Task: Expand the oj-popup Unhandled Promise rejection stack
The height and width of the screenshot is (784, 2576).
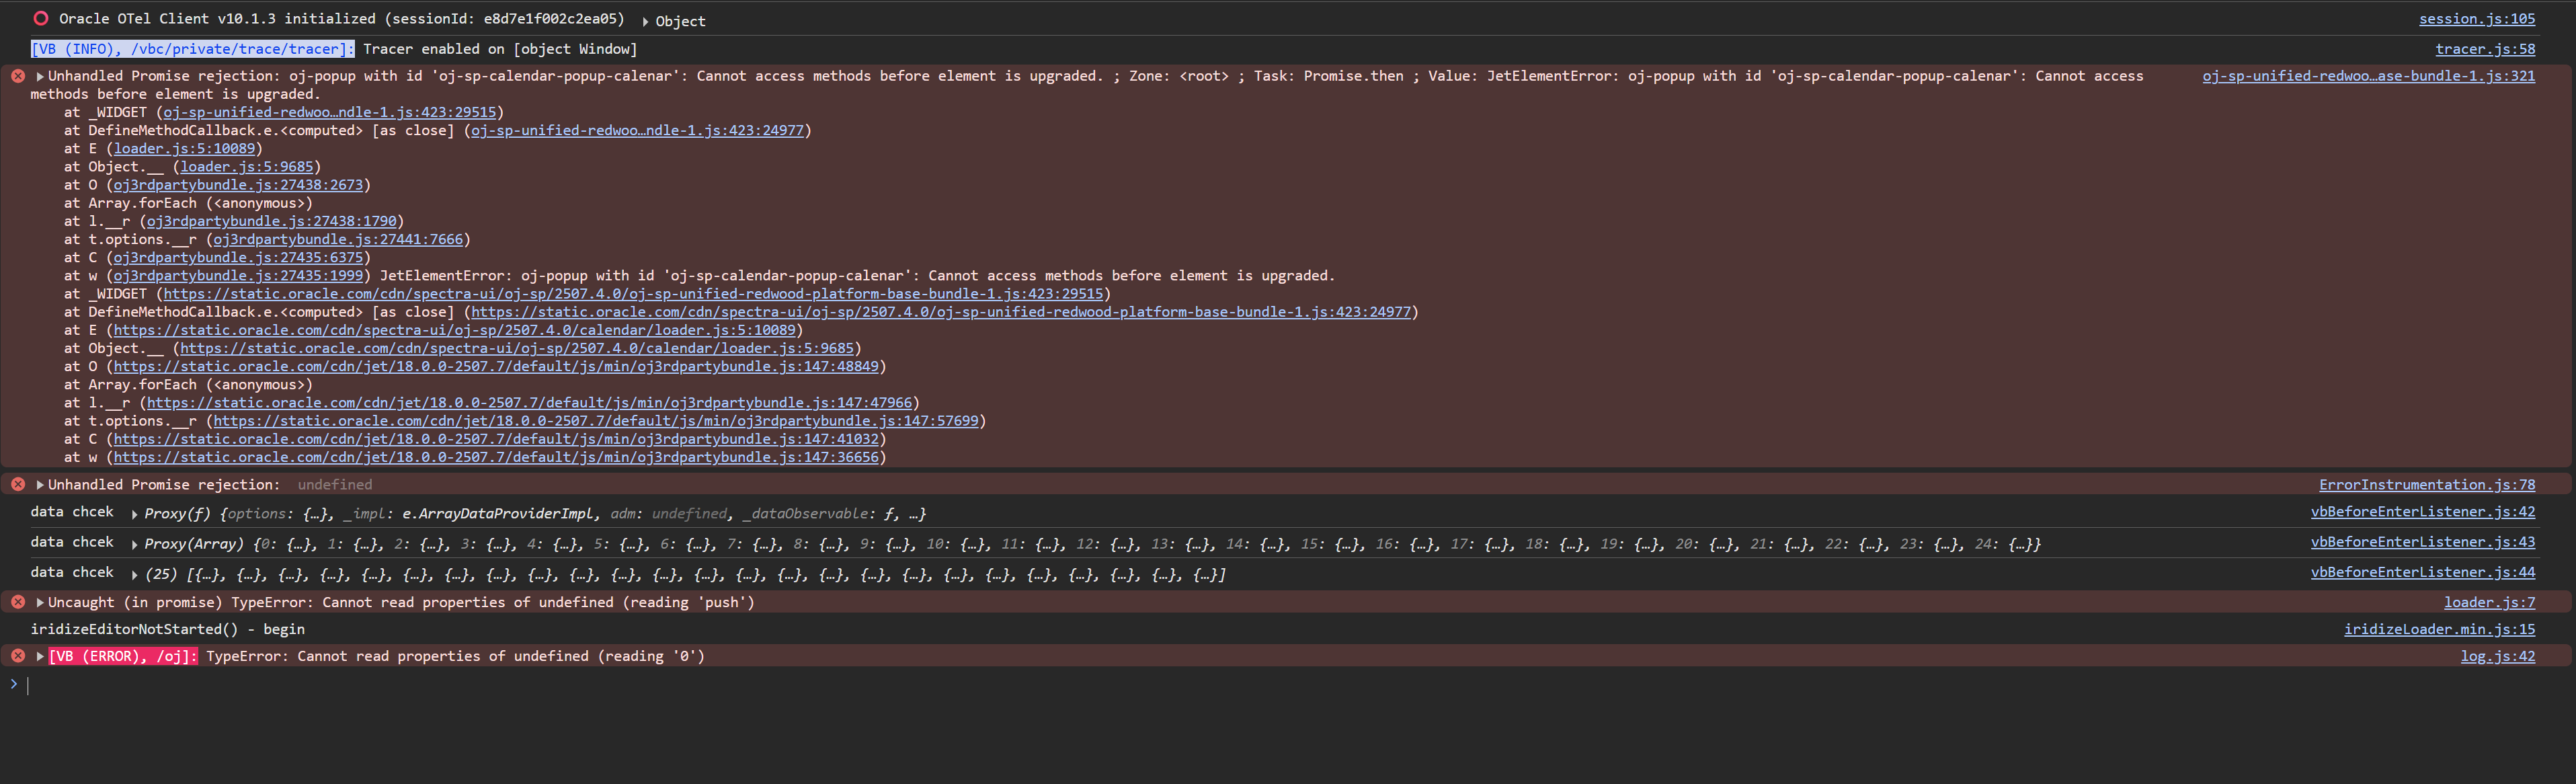Action: (x=40, y=76)
